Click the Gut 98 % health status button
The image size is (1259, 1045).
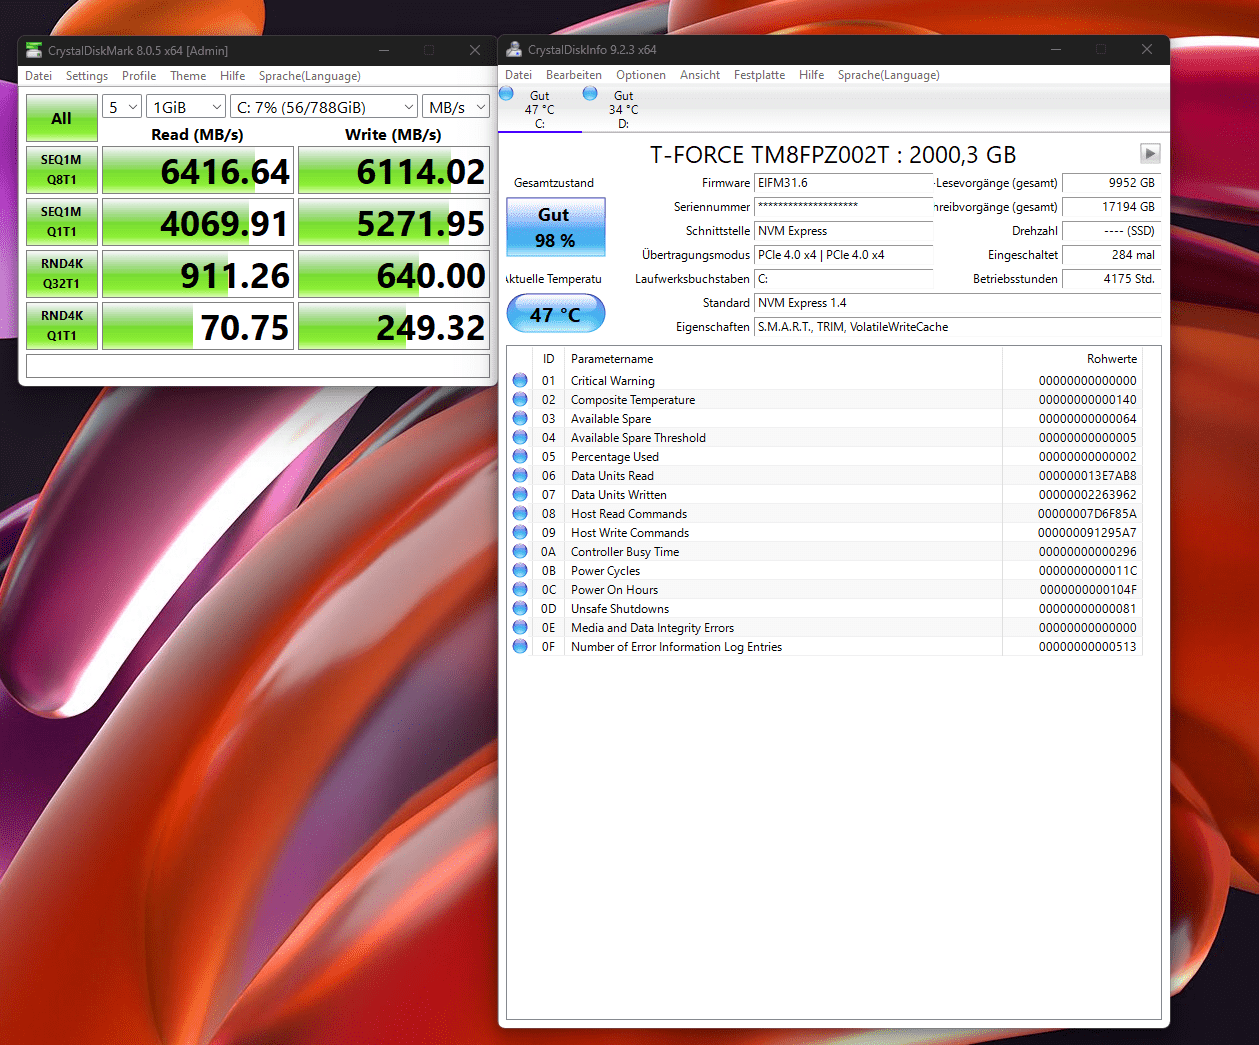tap(555, 227)
